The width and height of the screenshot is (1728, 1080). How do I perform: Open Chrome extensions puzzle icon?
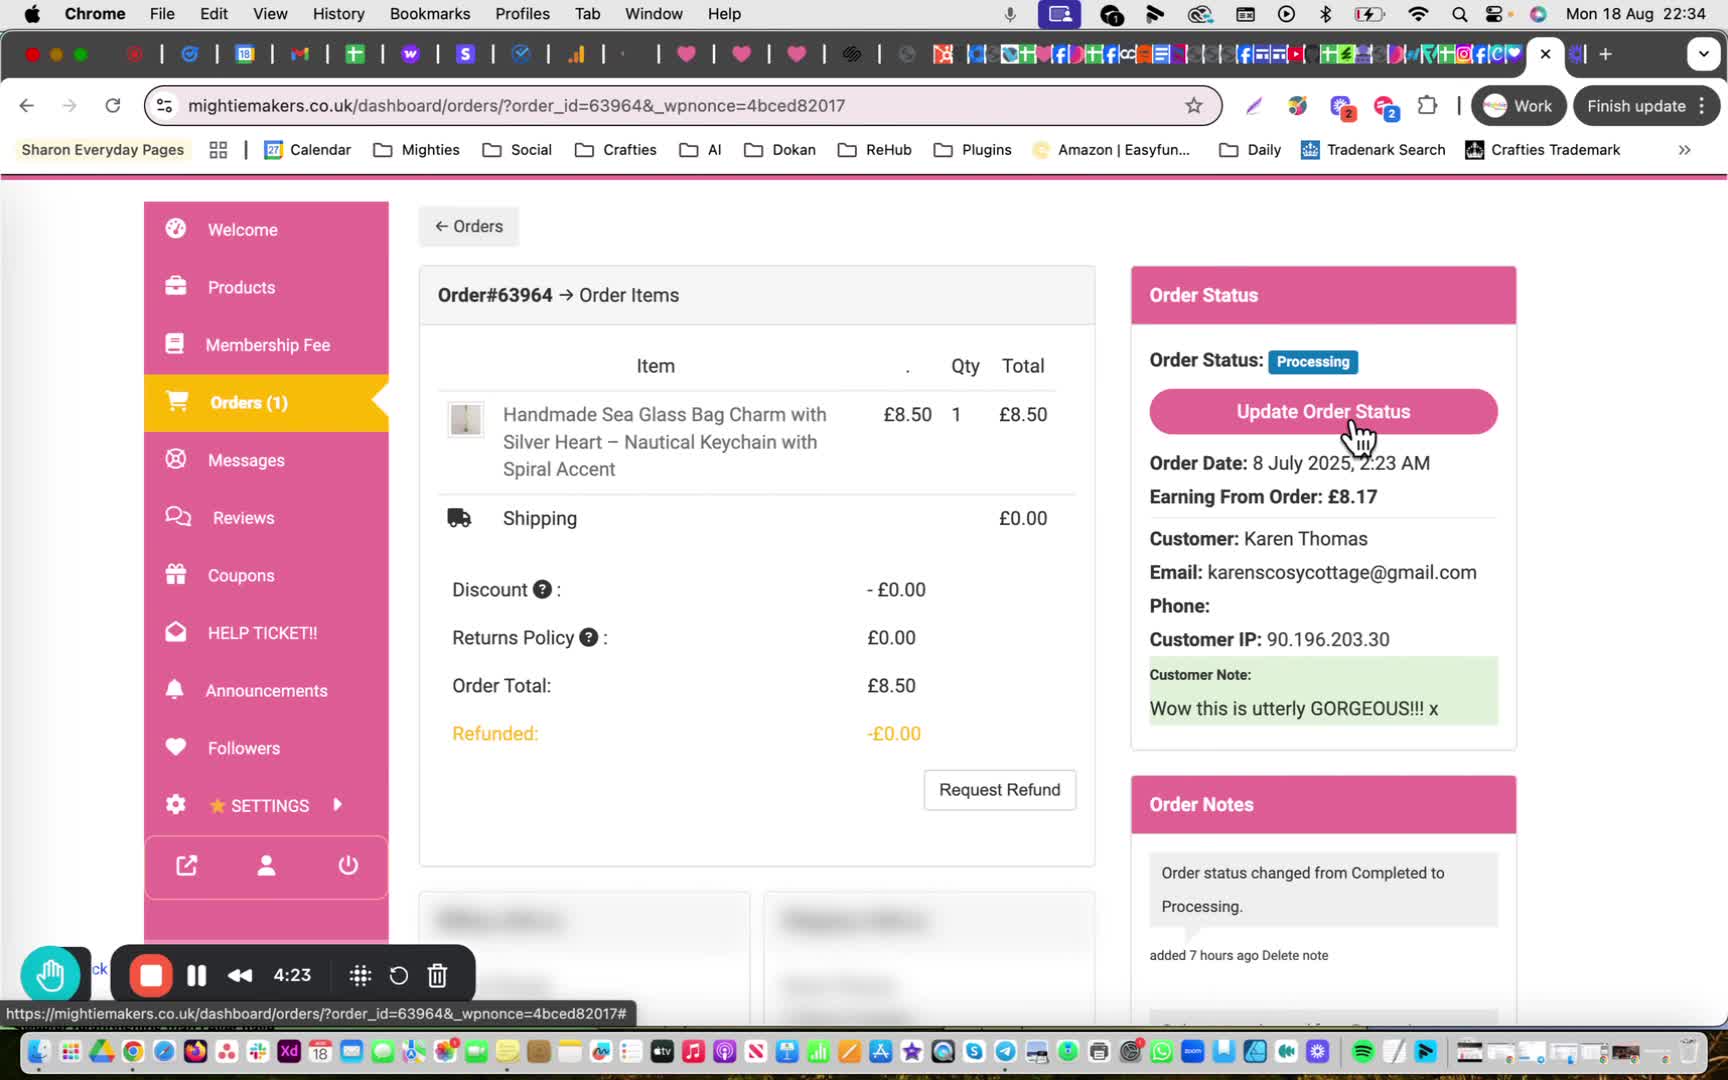coord(1428,106)
